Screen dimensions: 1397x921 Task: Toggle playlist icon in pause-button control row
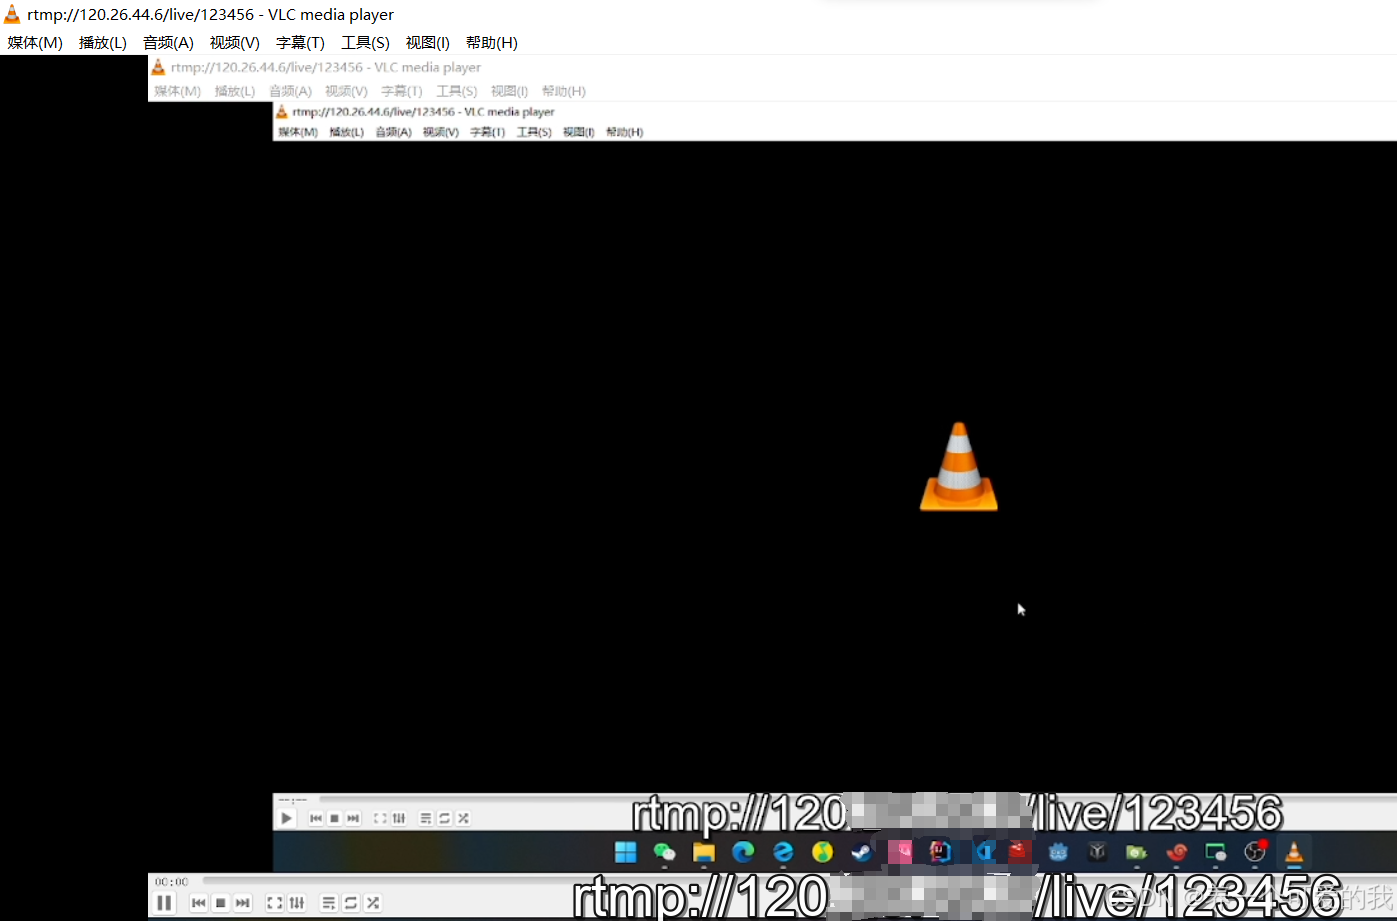coord(329,903)
